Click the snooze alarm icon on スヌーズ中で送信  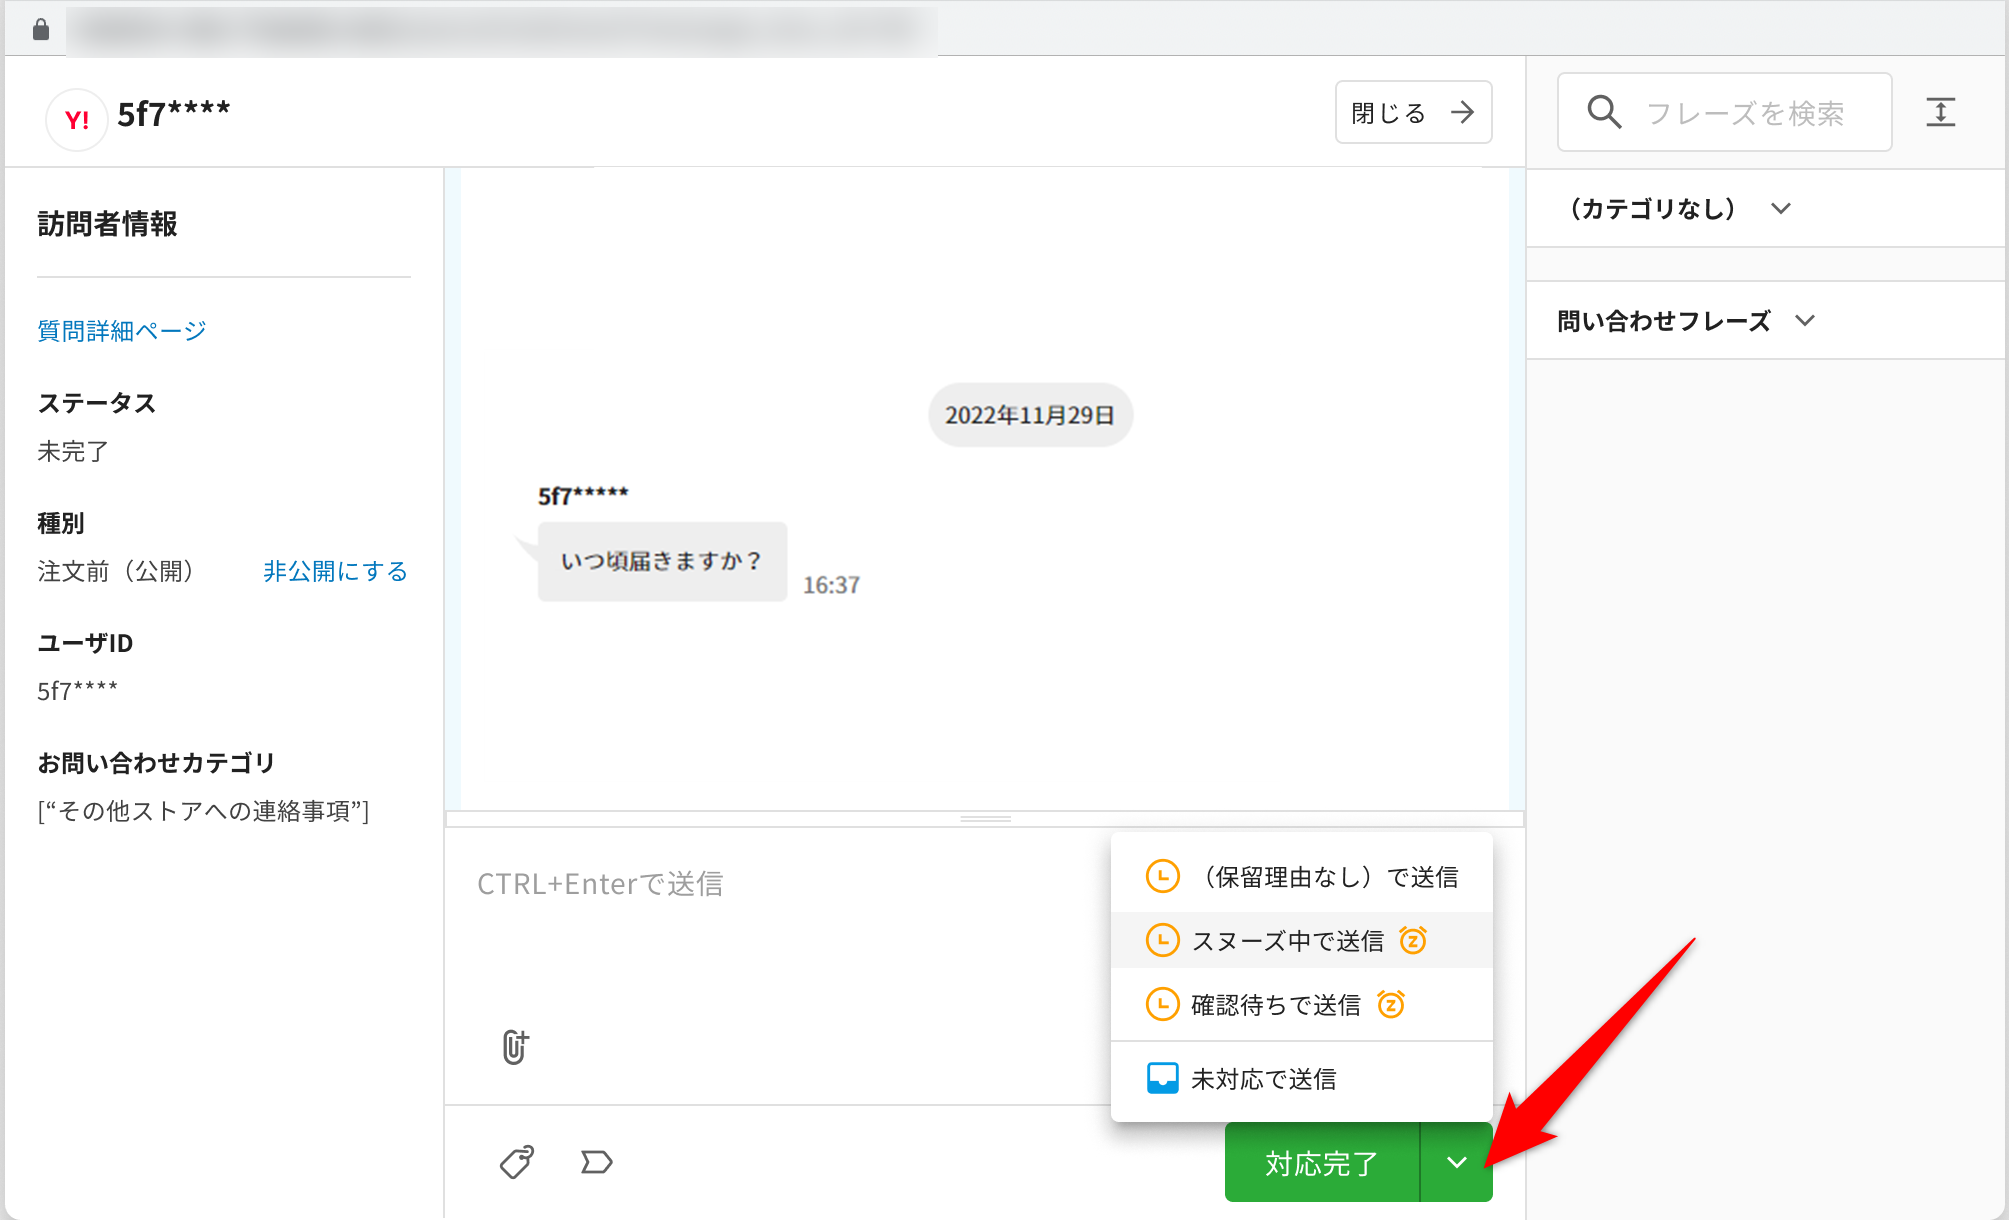pos(1413,940)
